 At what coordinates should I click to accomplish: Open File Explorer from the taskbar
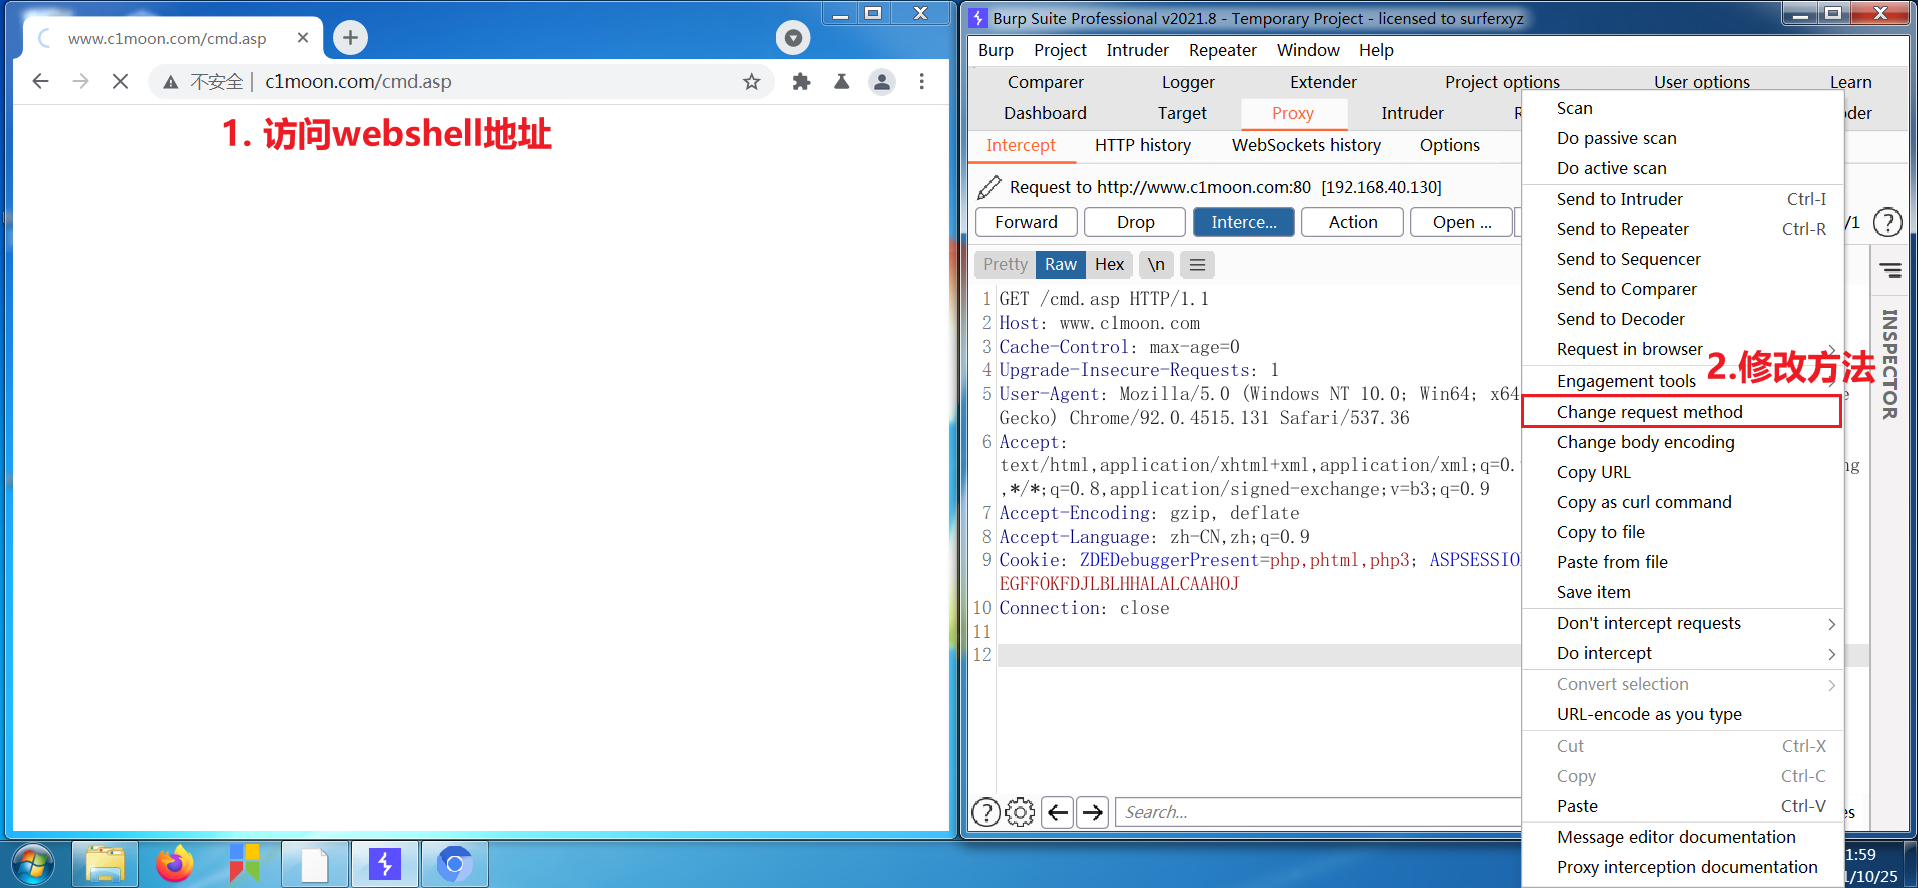pos(105,864)
